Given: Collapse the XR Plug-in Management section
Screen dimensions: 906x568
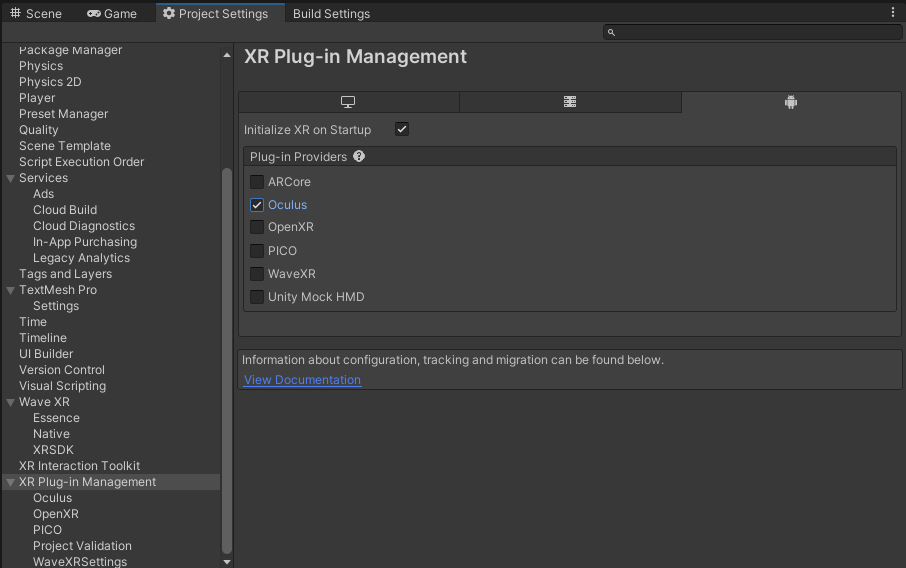Looking at the screenshot, I should pos(10,482).
